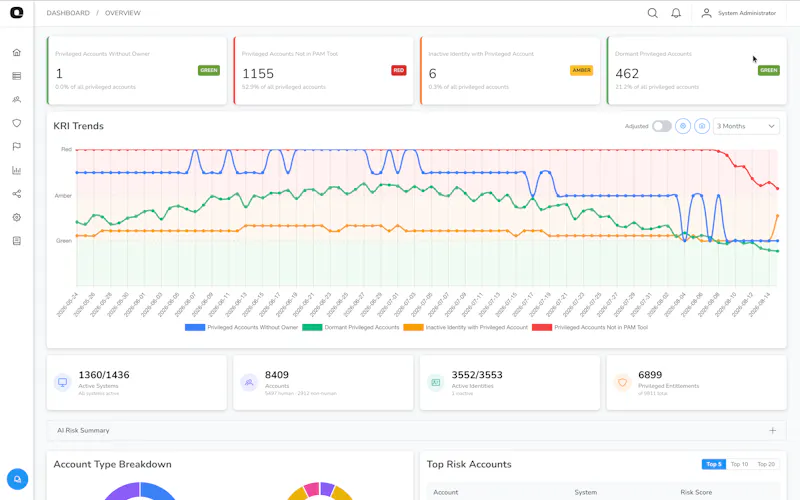Click the KRI Trends heading
The image size is (800, 500).
tap(79, 126)
